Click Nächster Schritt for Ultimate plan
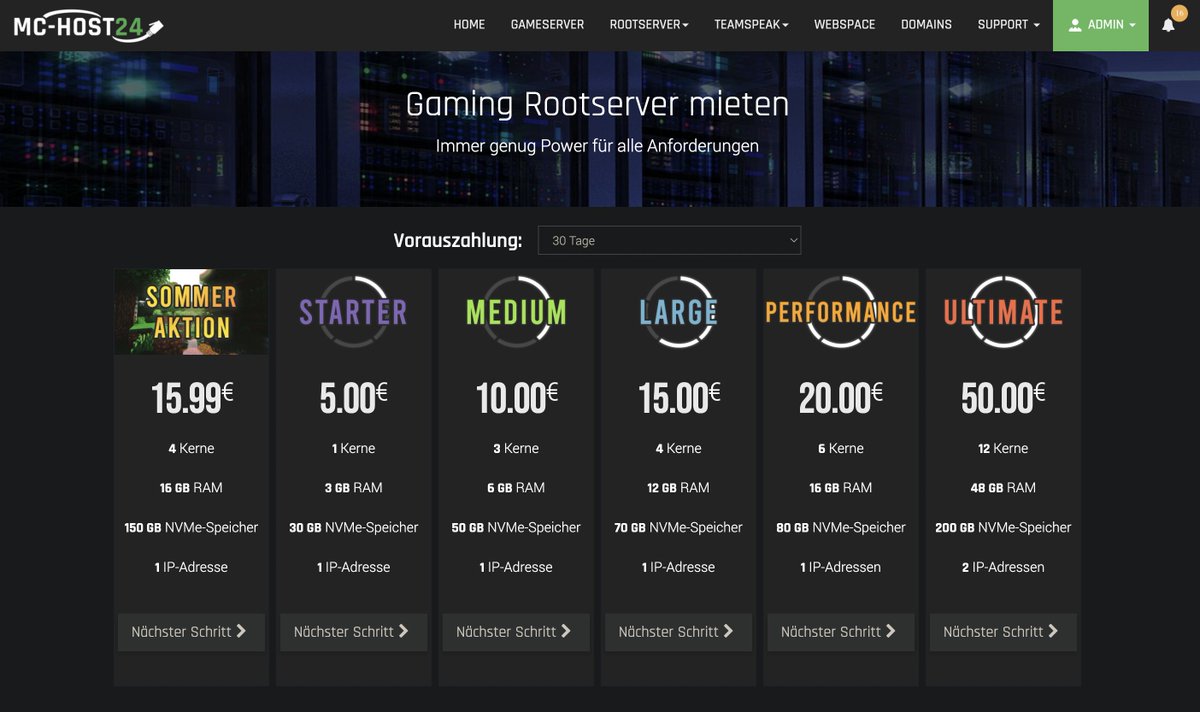The width and height of the screenshot is (1200, 712). coord(1003,632)
